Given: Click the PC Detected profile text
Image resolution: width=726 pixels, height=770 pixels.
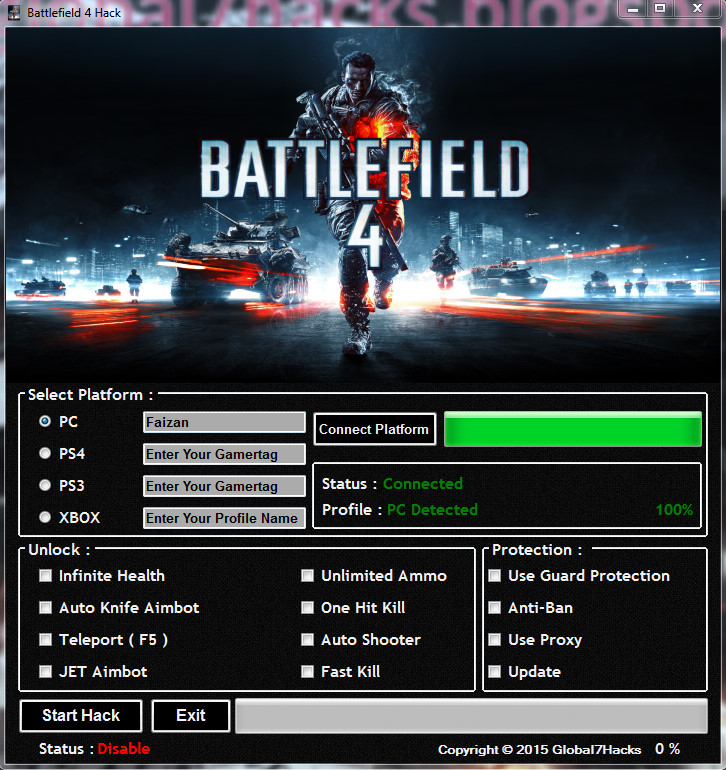Looking at the screenshot, I should pyautogui.click(x=432, y=510).
